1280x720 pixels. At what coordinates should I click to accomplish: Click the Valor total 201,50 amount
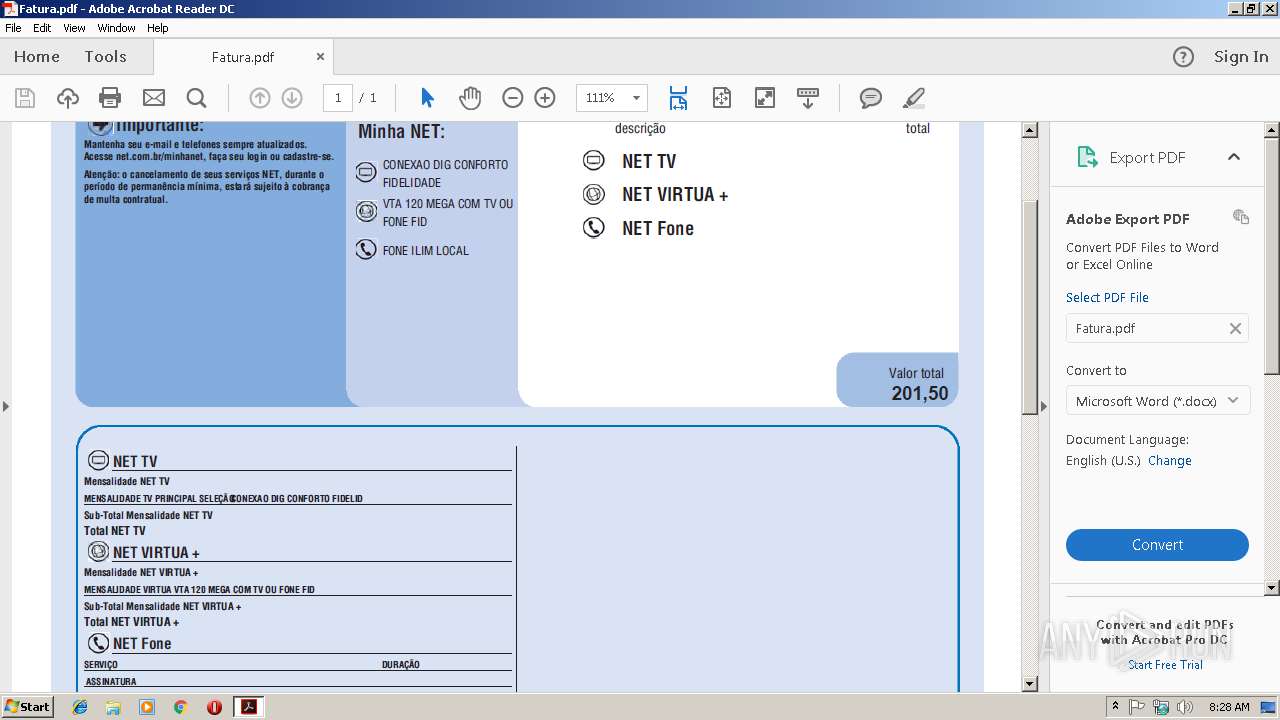coord(919,393)
